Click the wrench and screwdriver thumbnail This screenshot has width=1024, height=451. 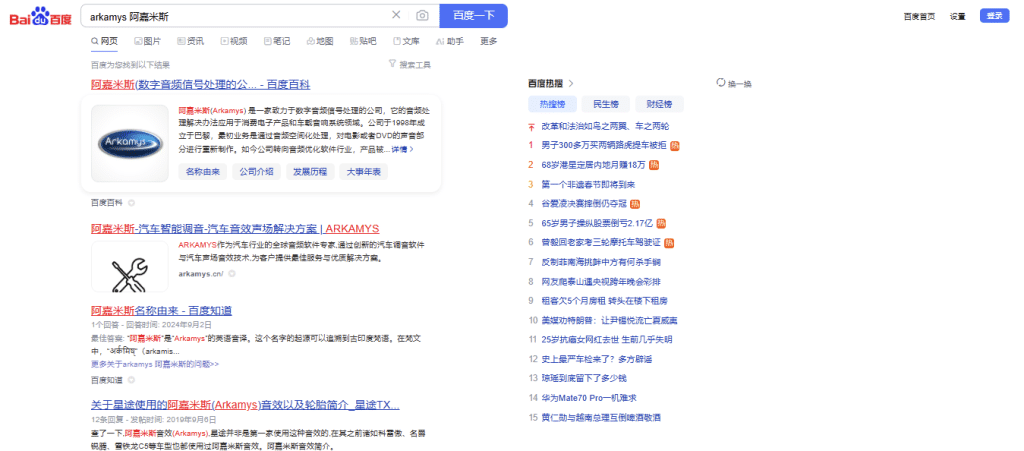(129, 266)
